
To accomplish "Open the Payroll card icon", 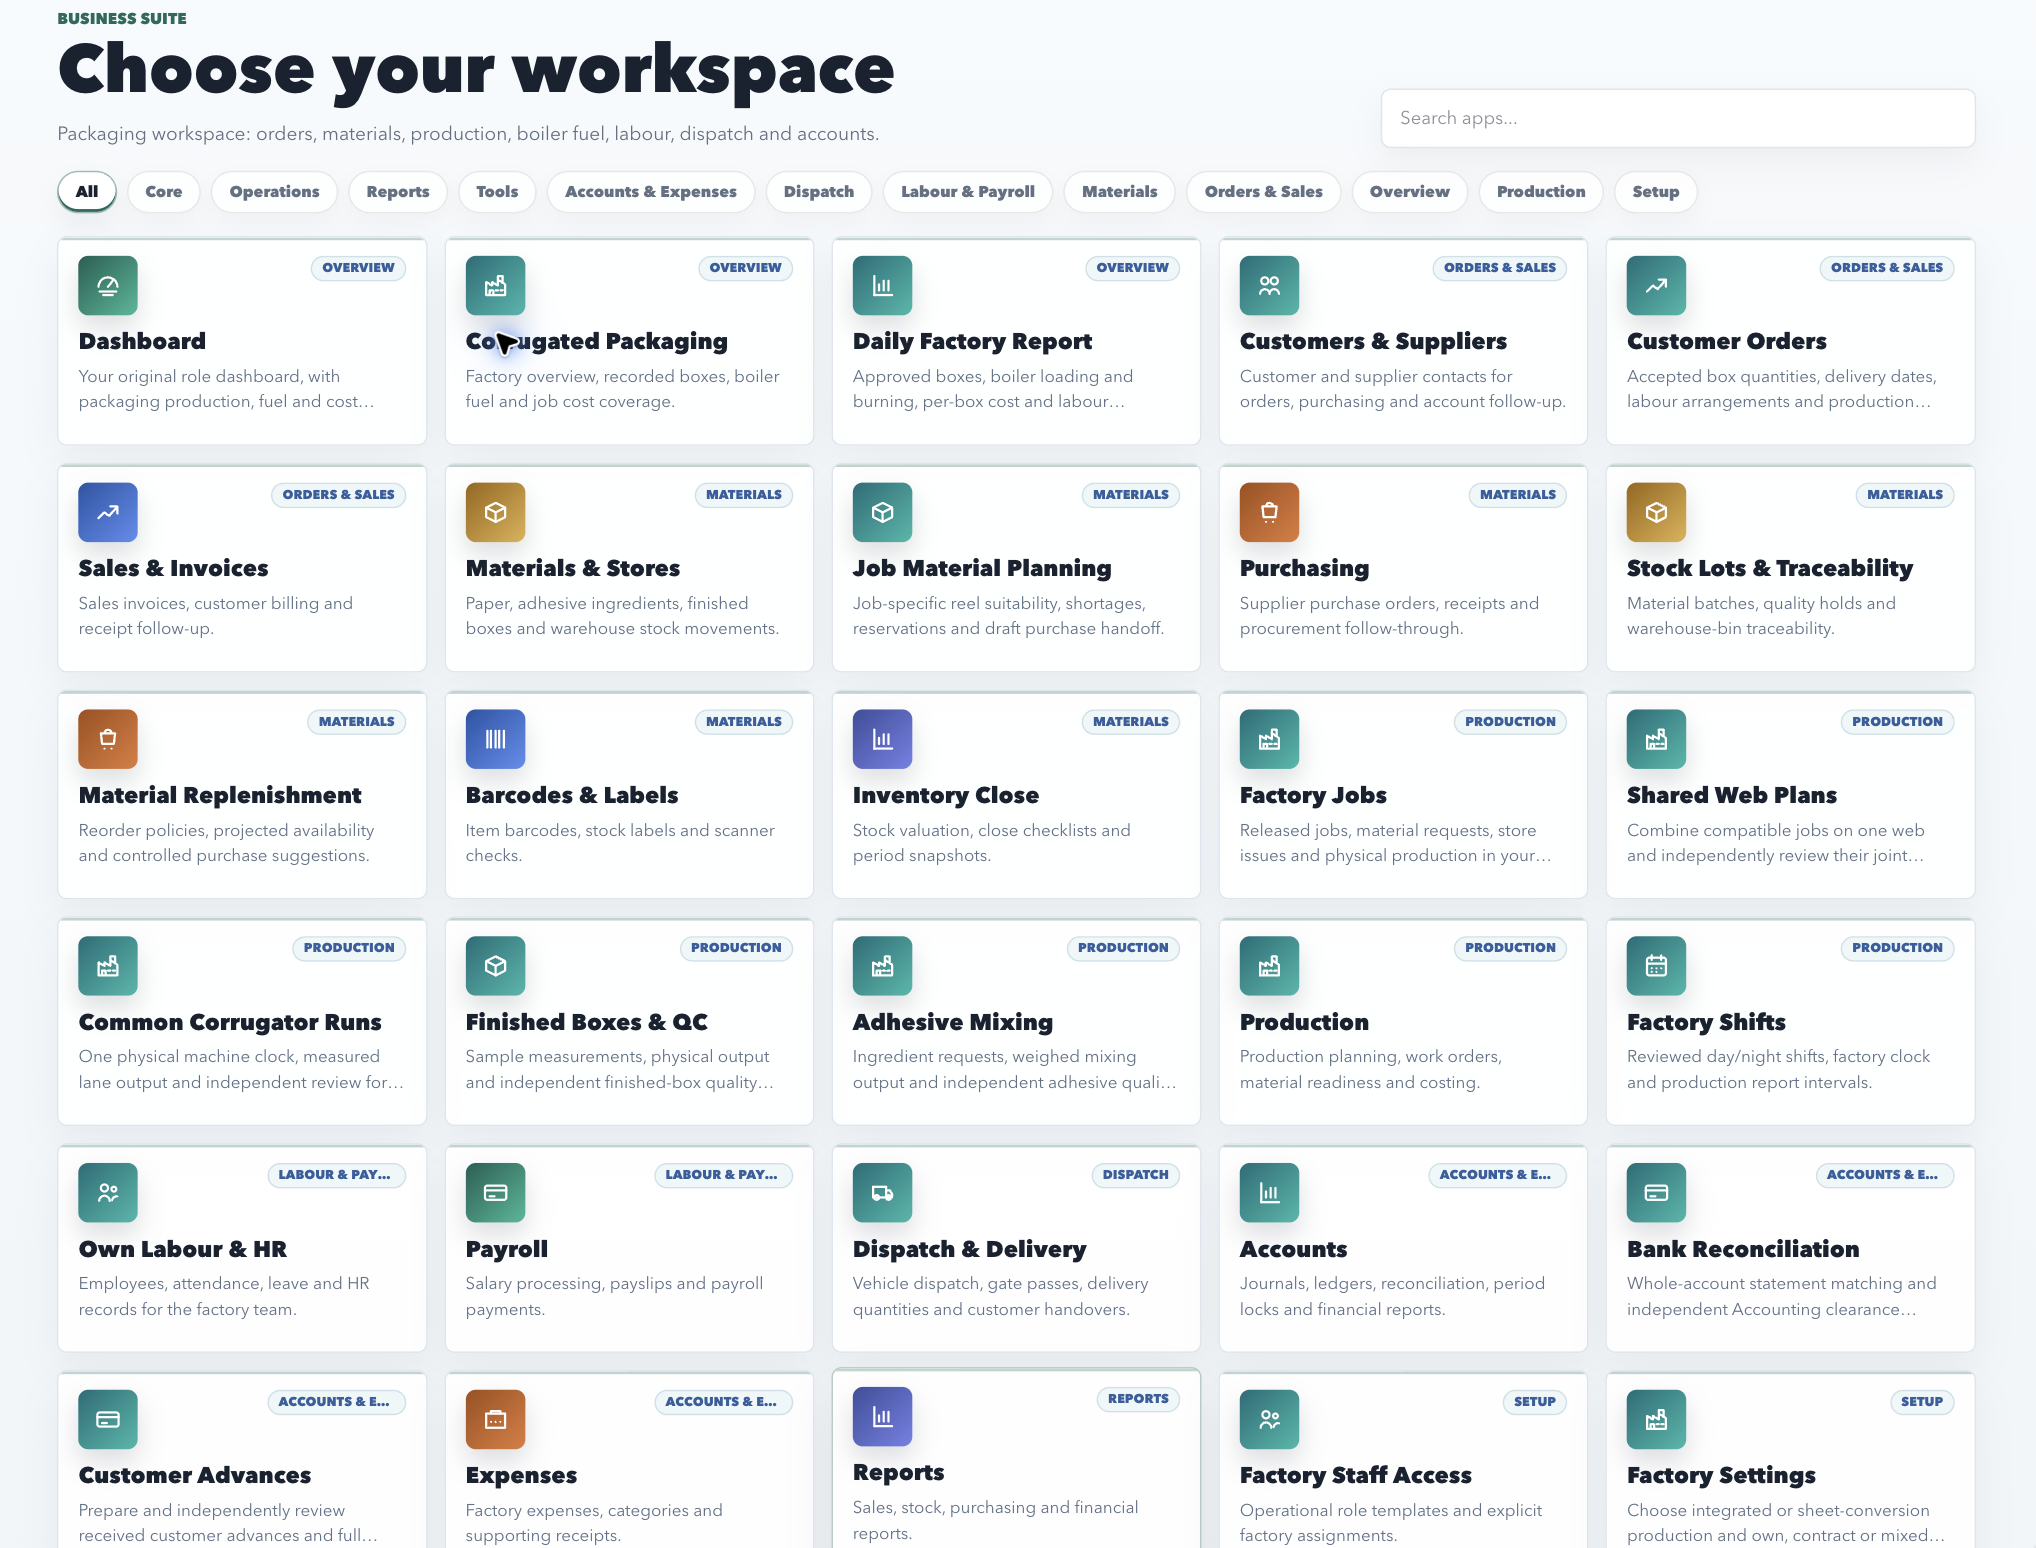I will click(495, 1193).
